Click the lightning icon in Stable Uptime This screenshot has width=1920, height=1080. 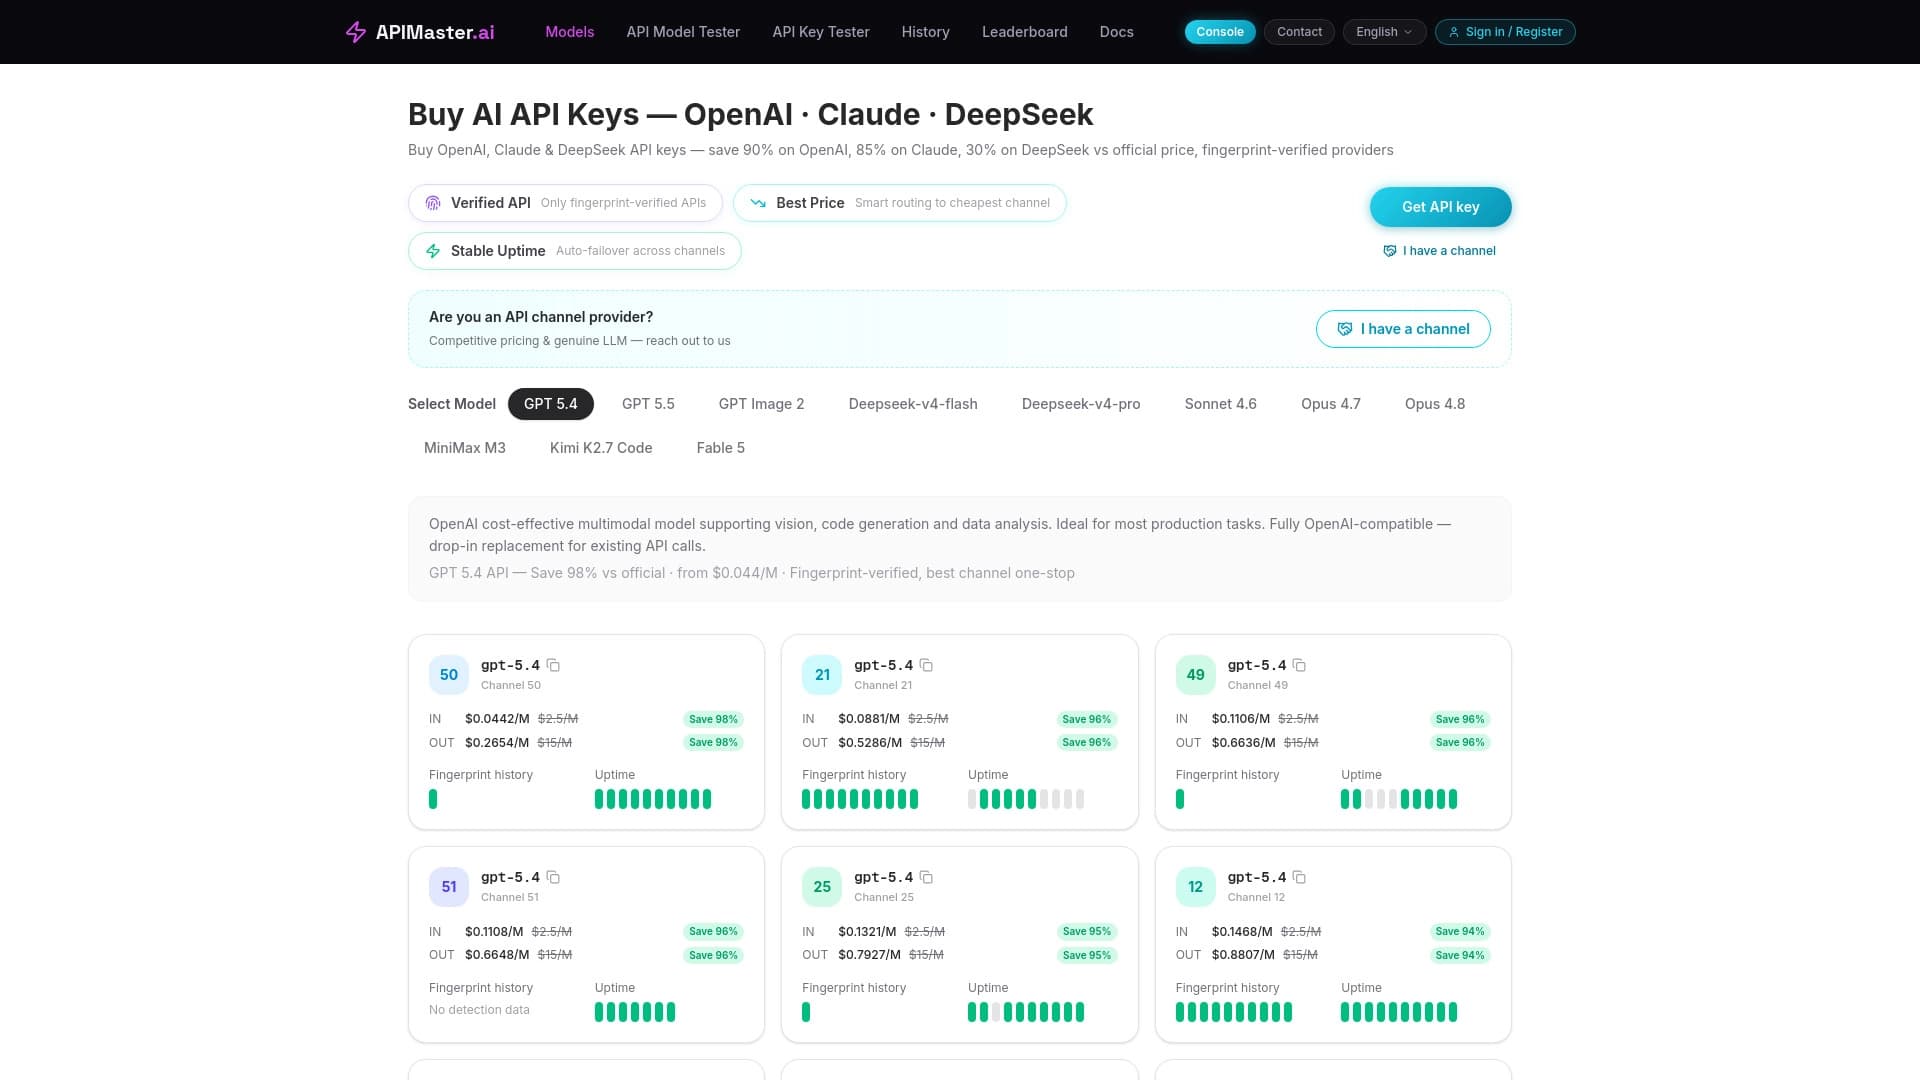pyautogui.click(x=433, y=251)
